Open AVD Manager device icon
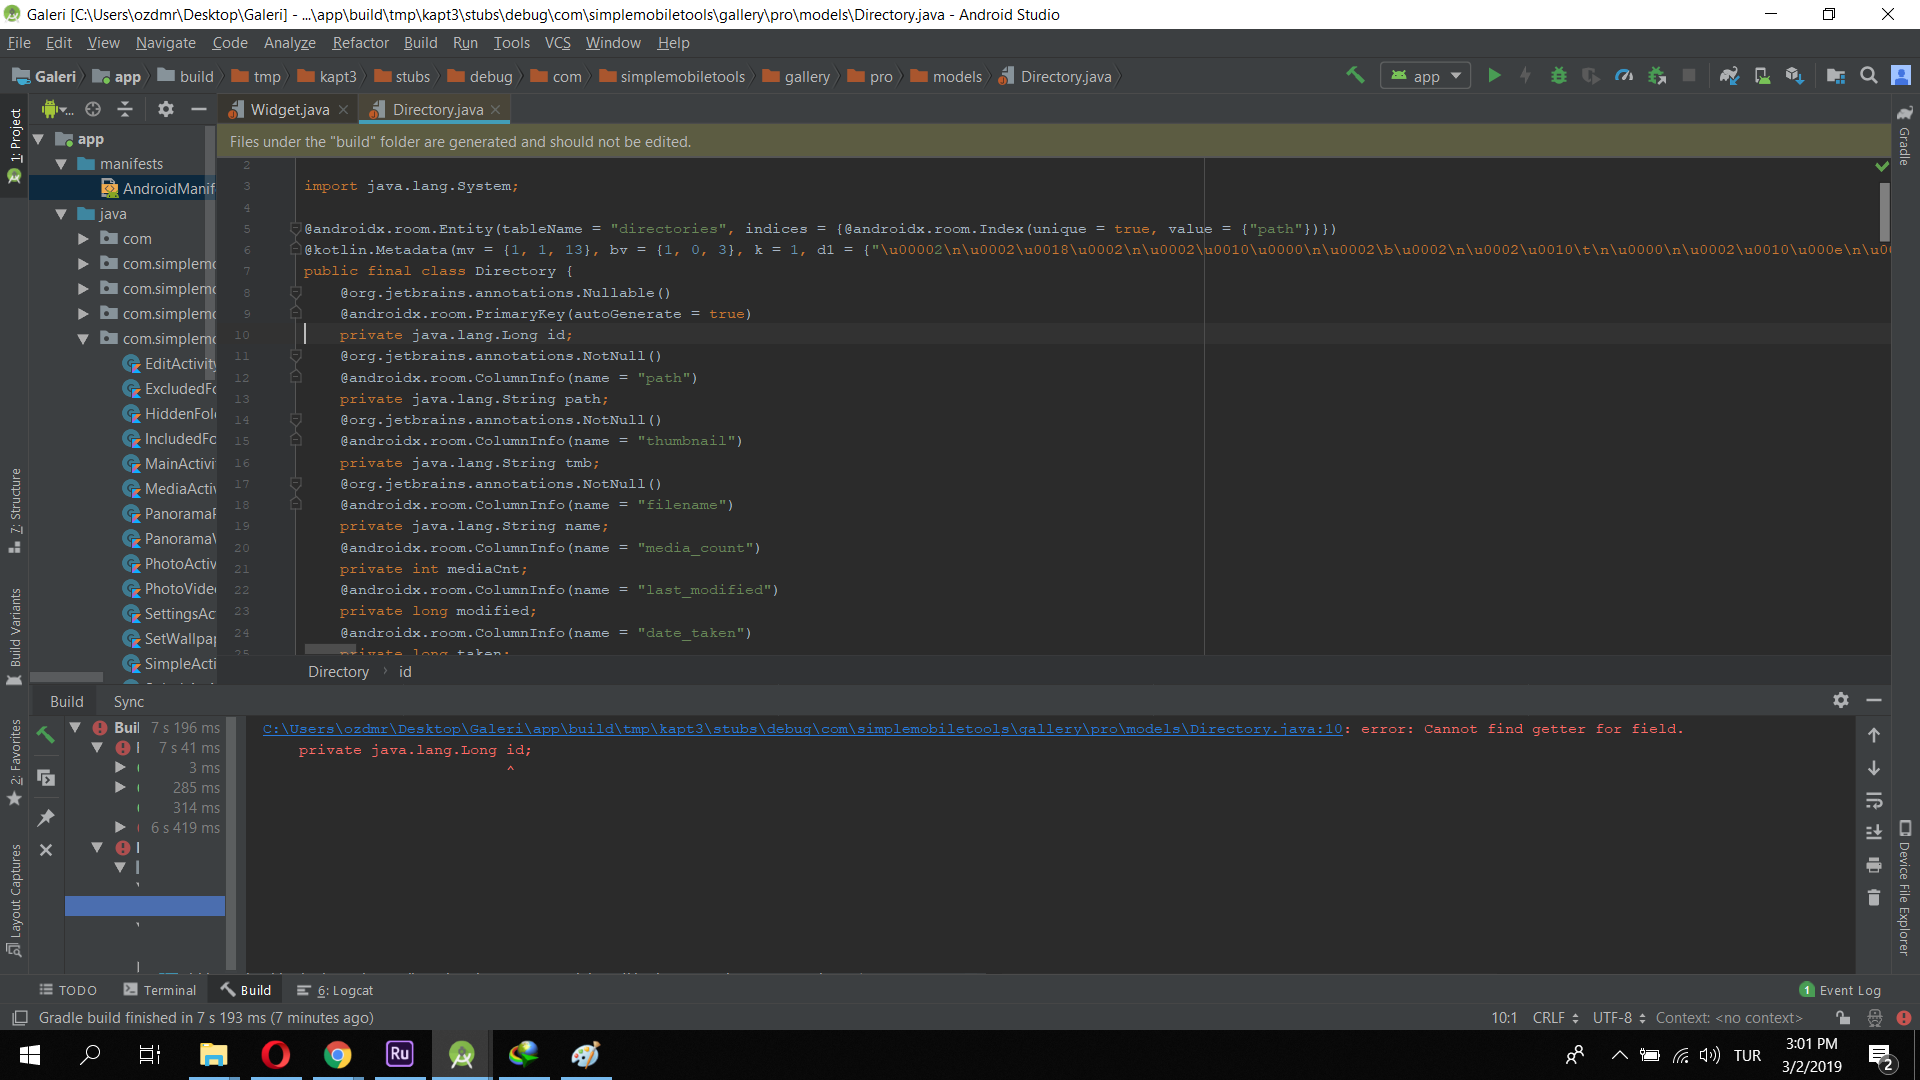This screenshot has width=1920, height=1080. pyautogui.click(x=1762, y=76)
